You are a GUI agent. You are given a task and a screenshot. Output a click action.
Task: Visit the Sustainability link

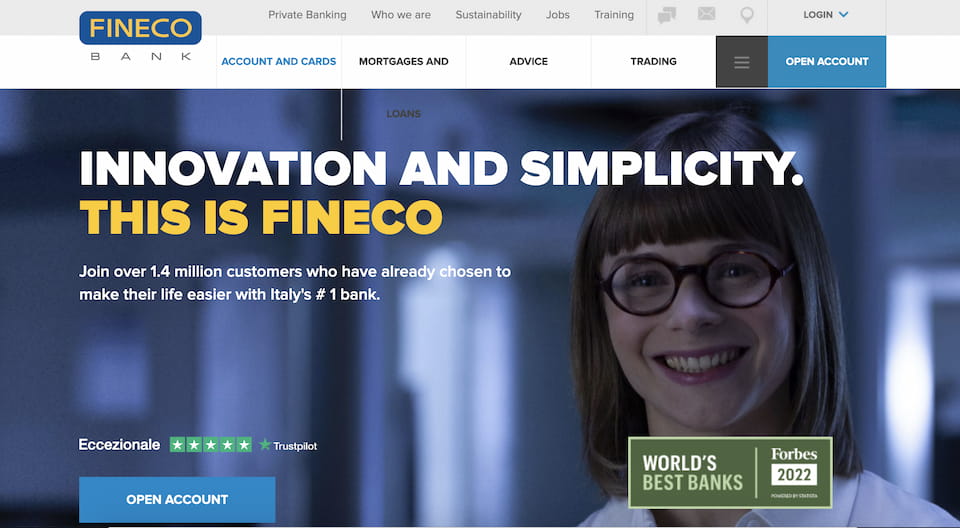pos(489,15)
